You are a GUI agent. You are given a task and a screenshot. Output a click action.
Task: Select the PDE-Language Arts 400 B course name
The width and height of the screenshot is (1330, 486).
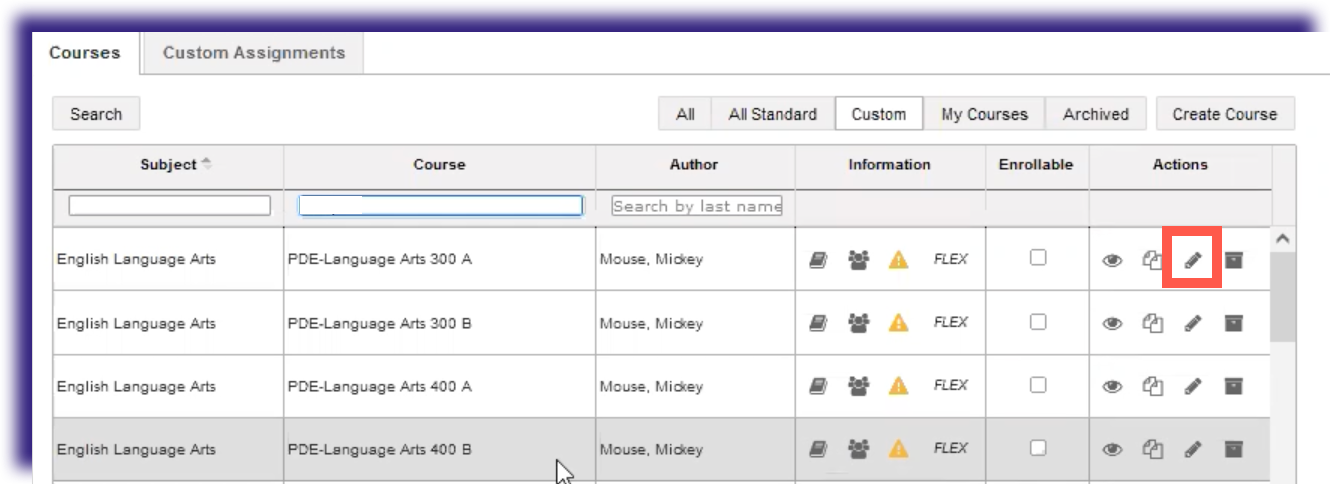click(x=380, y=450)
